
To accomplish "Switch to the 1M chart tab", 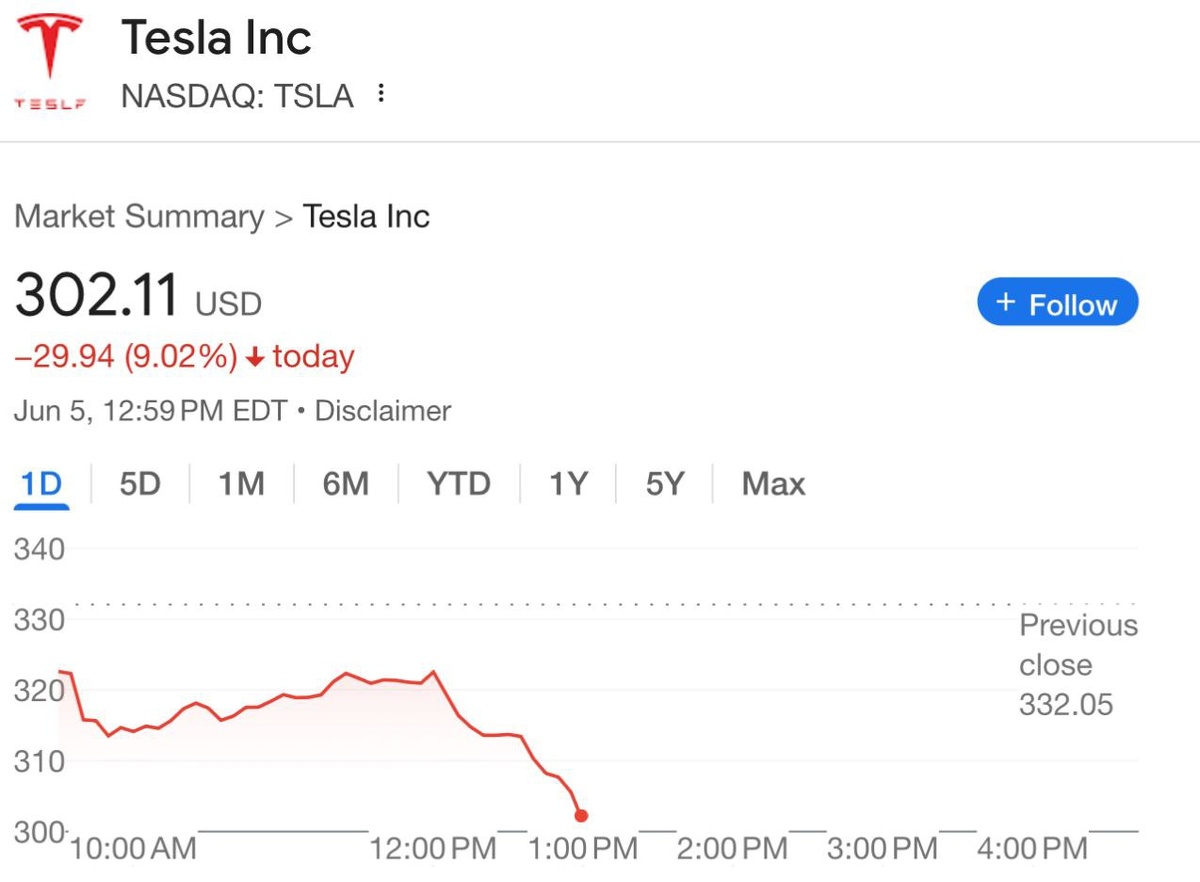I will click(x=241, y=484).
